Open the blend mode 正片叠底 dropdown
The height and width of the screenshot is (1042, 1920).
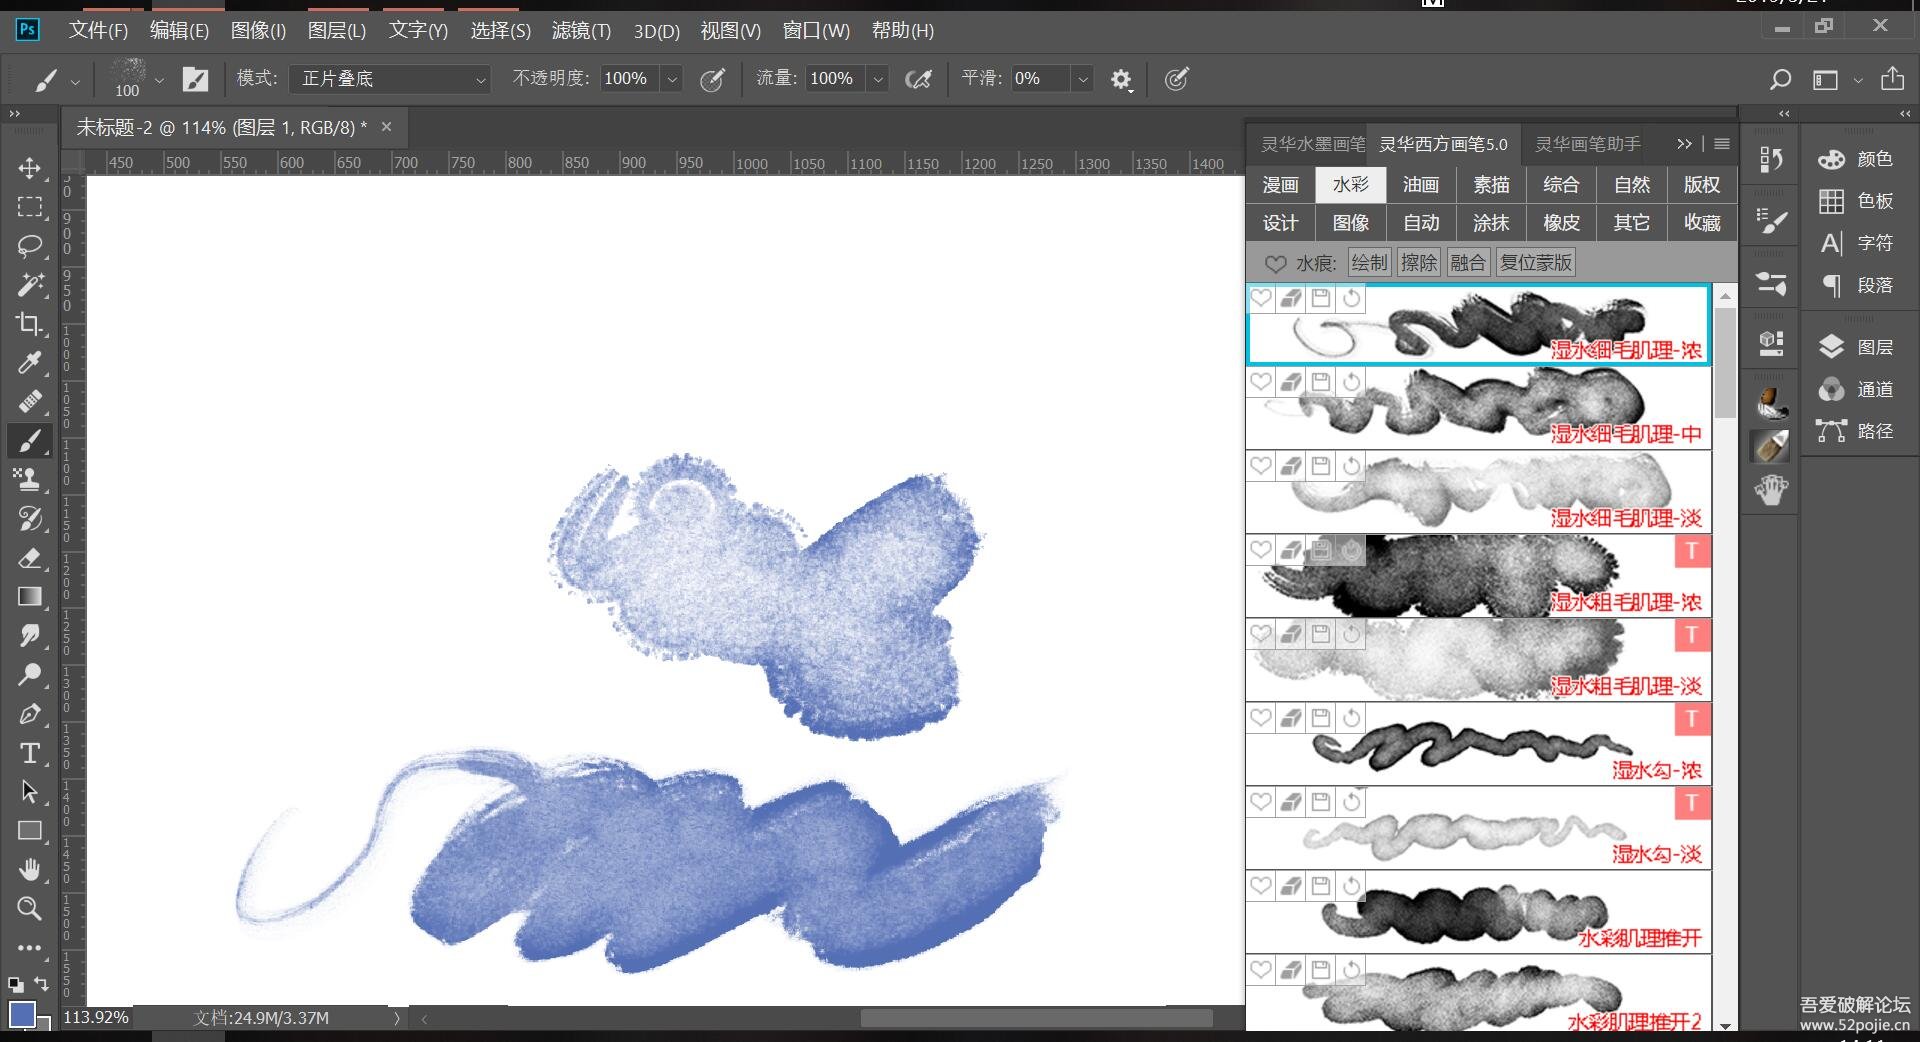point(390,79)
